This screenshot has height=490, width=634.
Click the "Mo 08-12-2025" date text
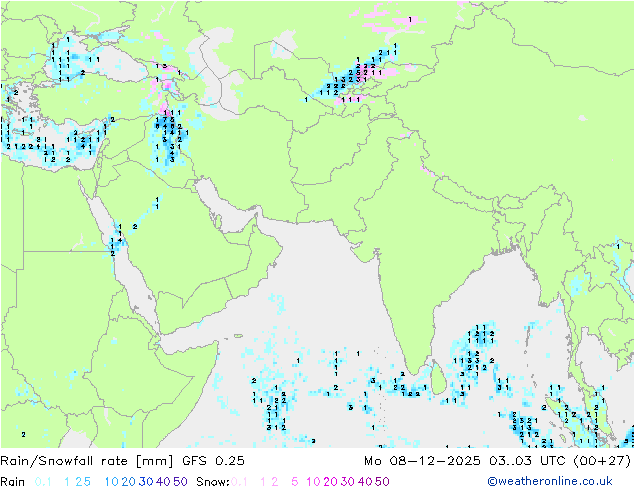(x=422, y=461)
